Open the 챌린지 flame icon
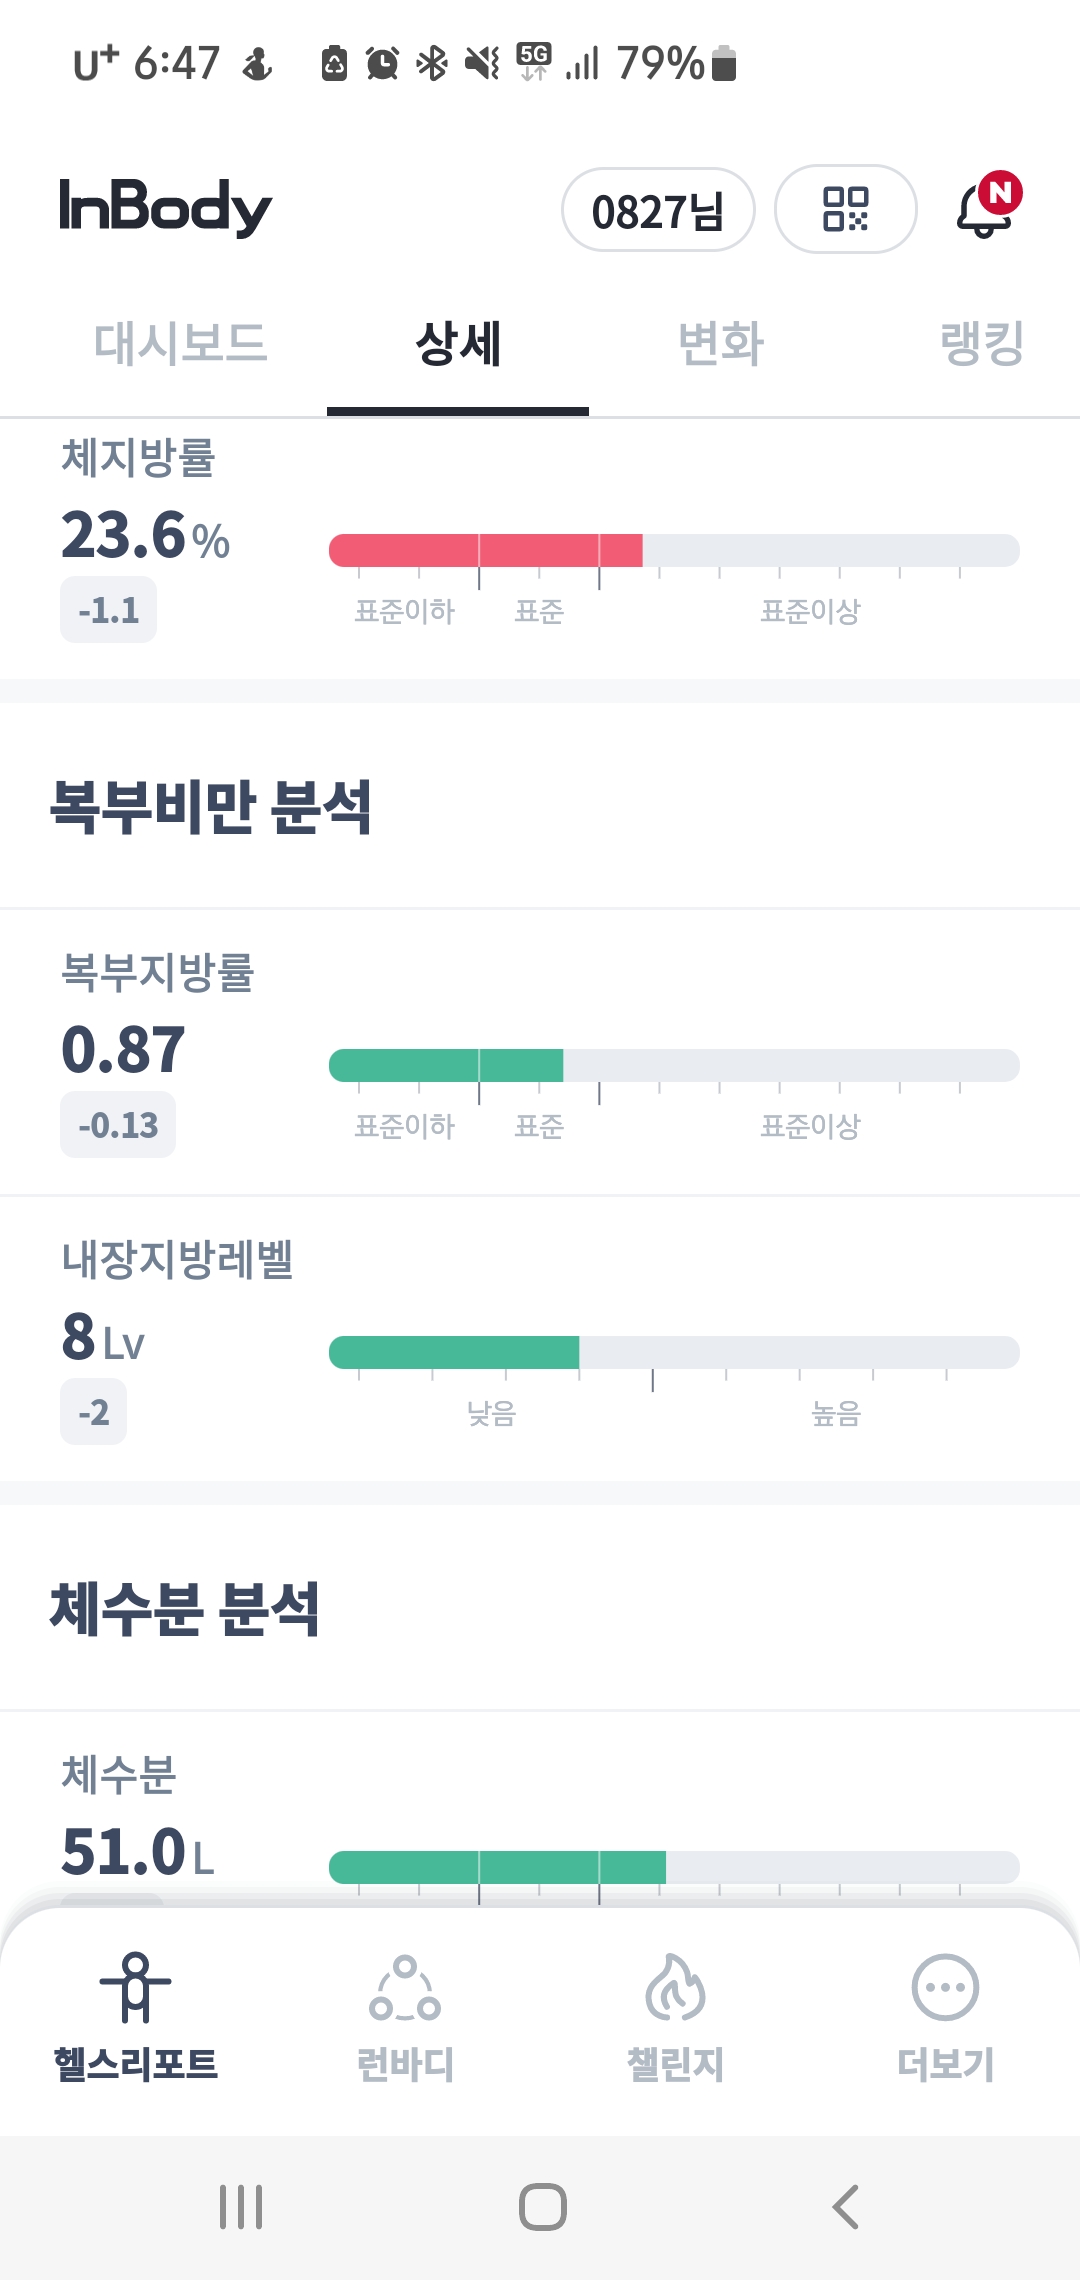This screenshot has height=2280, width=1080. point(675,1988)
